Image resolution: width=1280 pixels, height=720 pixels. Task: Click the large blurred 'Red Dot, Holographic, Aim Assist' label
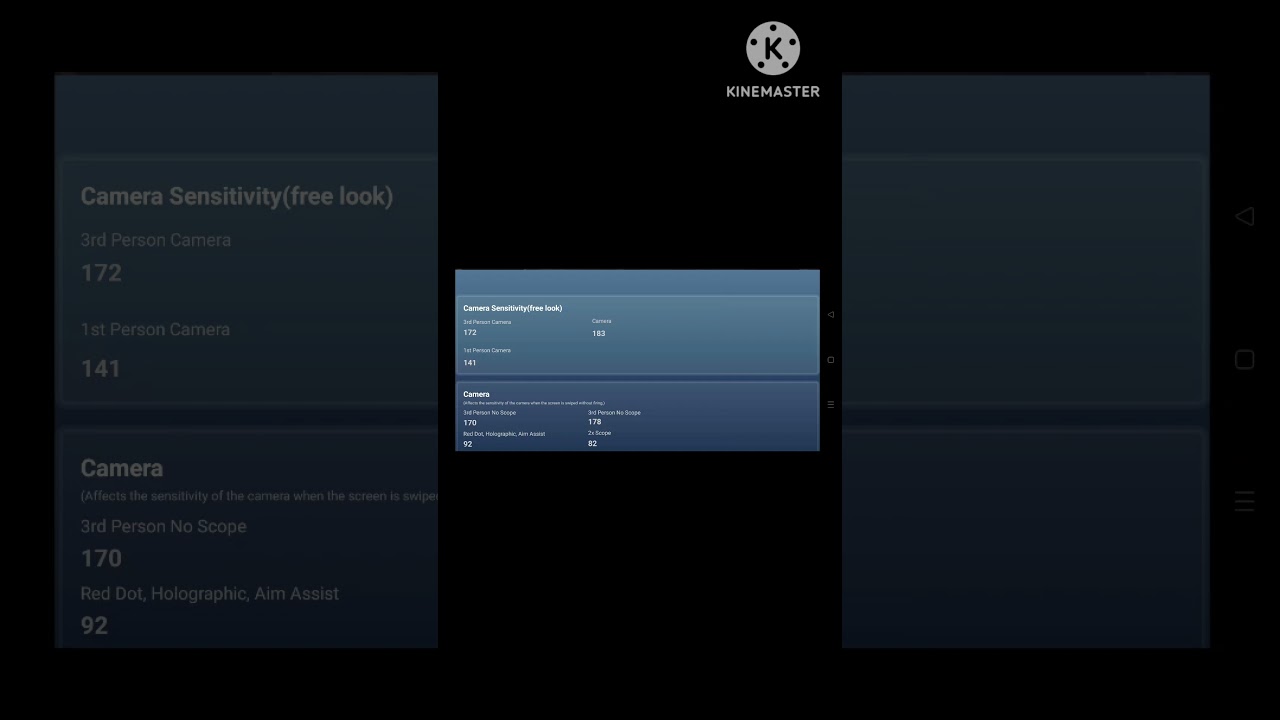[x=210, y=593]
